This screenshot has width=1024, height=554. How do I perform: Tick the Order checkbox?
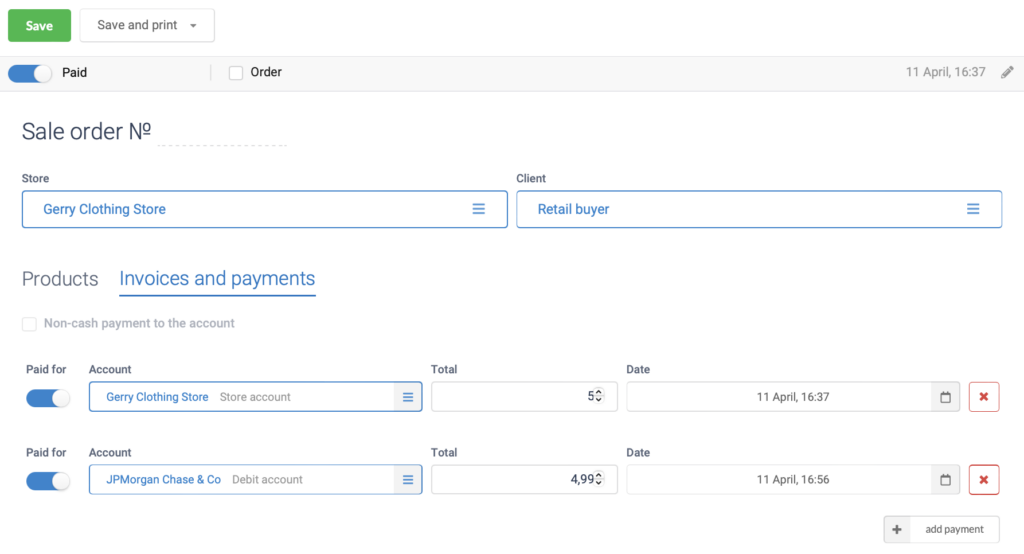[236, 73]
